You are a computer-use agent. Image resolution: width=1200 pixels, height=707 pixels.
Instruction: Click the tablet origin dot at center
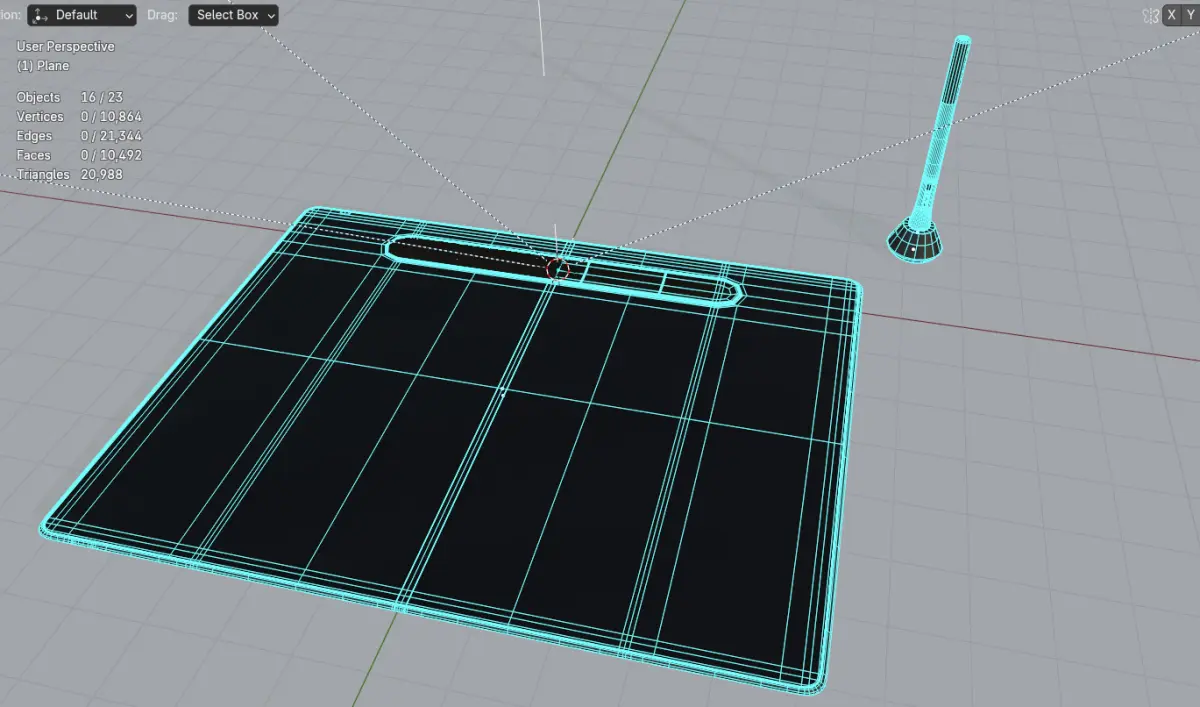click(503, 393)
